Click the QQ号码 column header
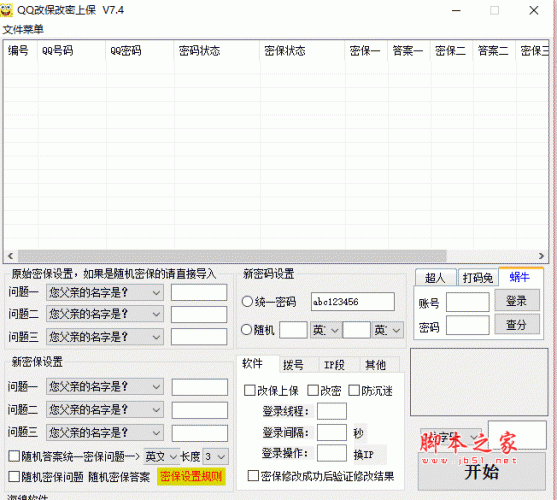The height and width of the screenshot is (500, 557). click(x=71, y=51)
